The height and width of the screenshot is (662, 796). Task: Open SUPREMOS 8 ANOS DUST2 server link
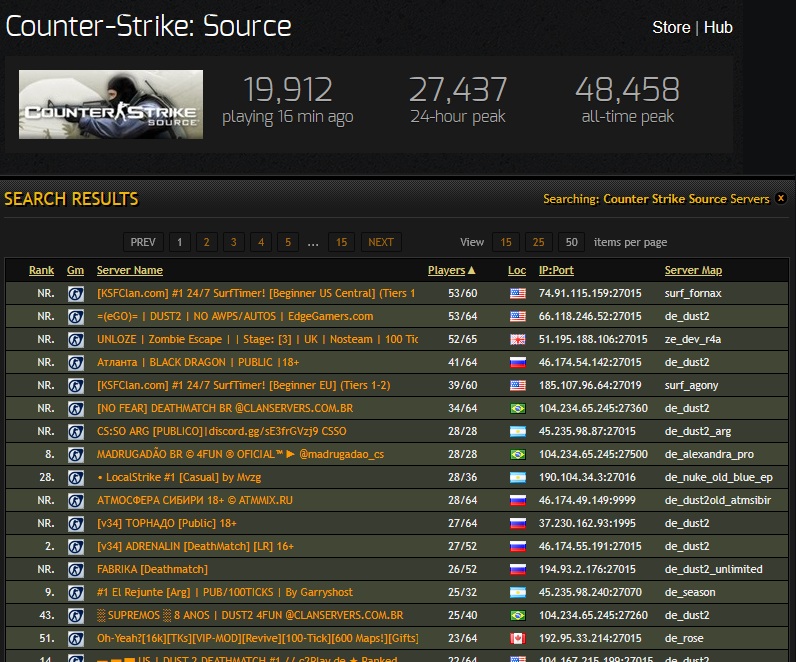[250, 615]
